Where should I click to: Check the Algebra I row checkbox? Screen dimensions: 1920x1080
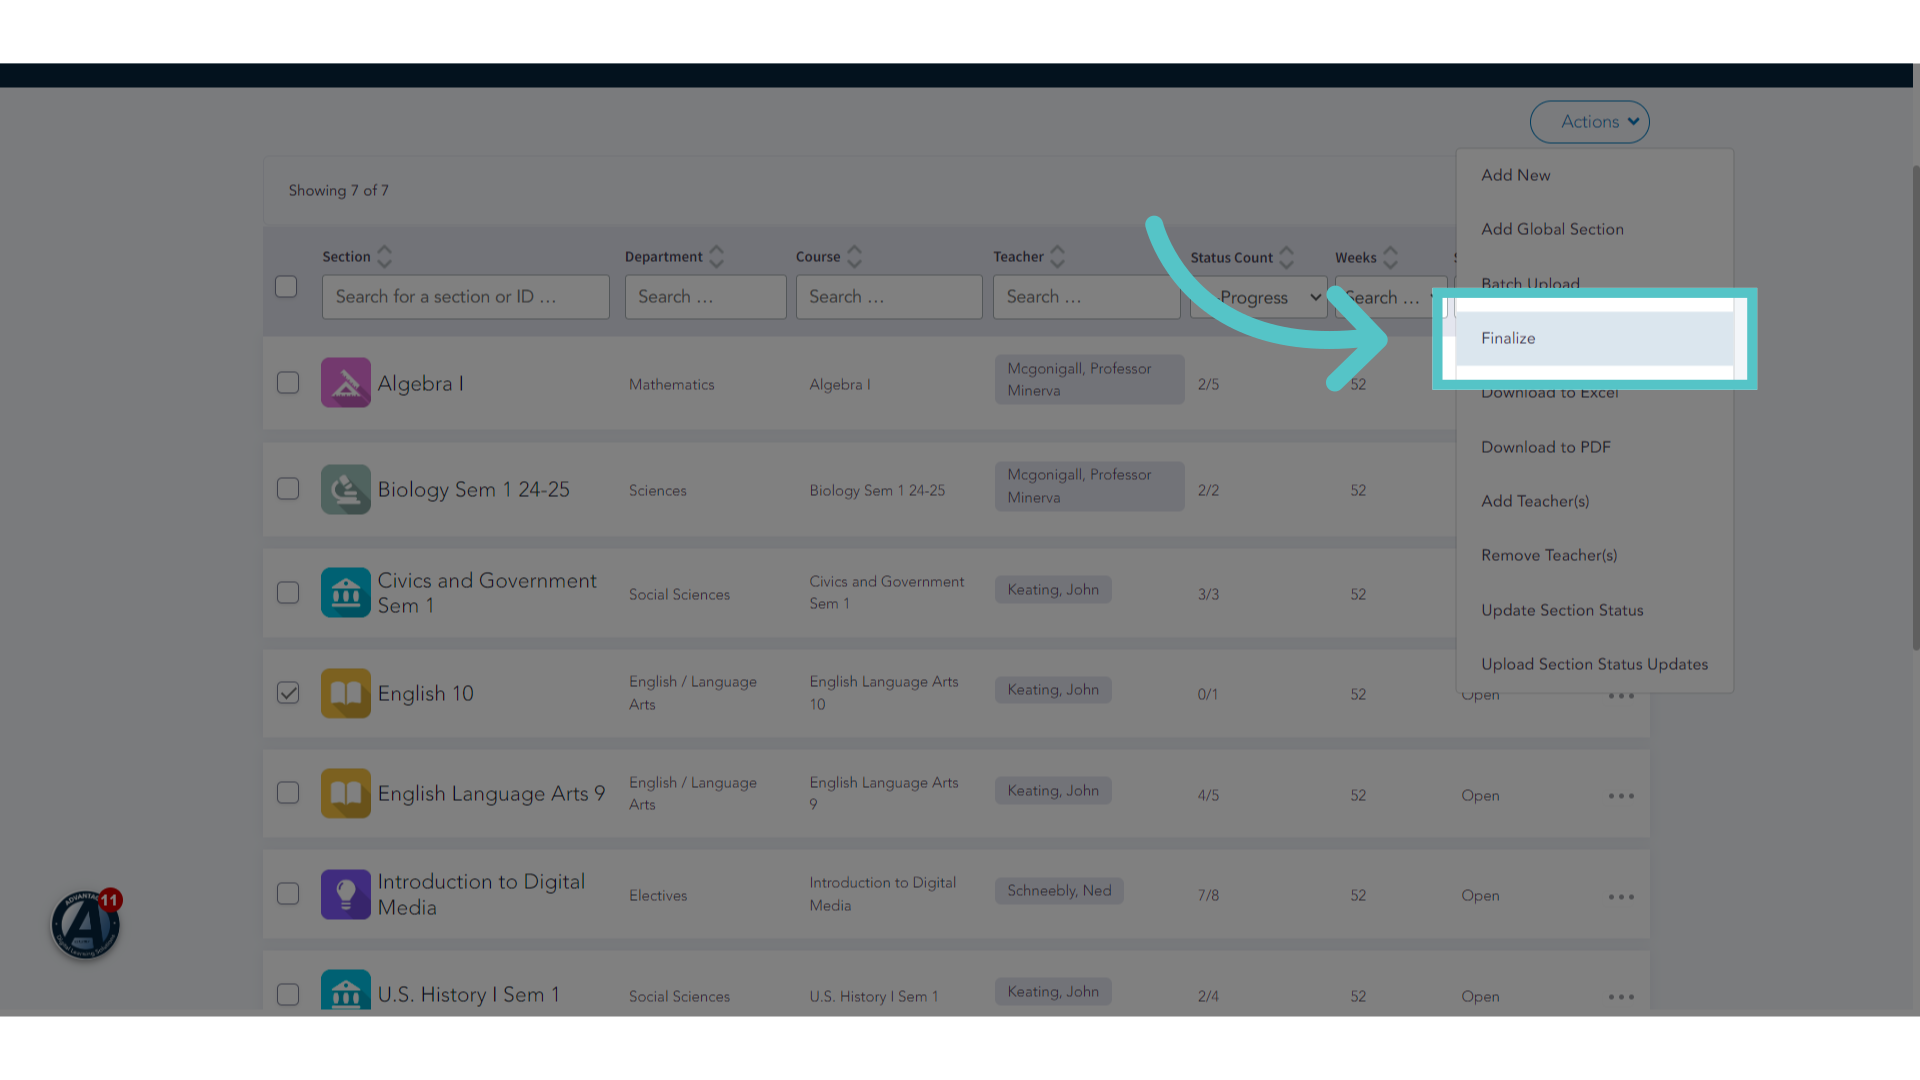pyautogui.click(x=288, y=383)
